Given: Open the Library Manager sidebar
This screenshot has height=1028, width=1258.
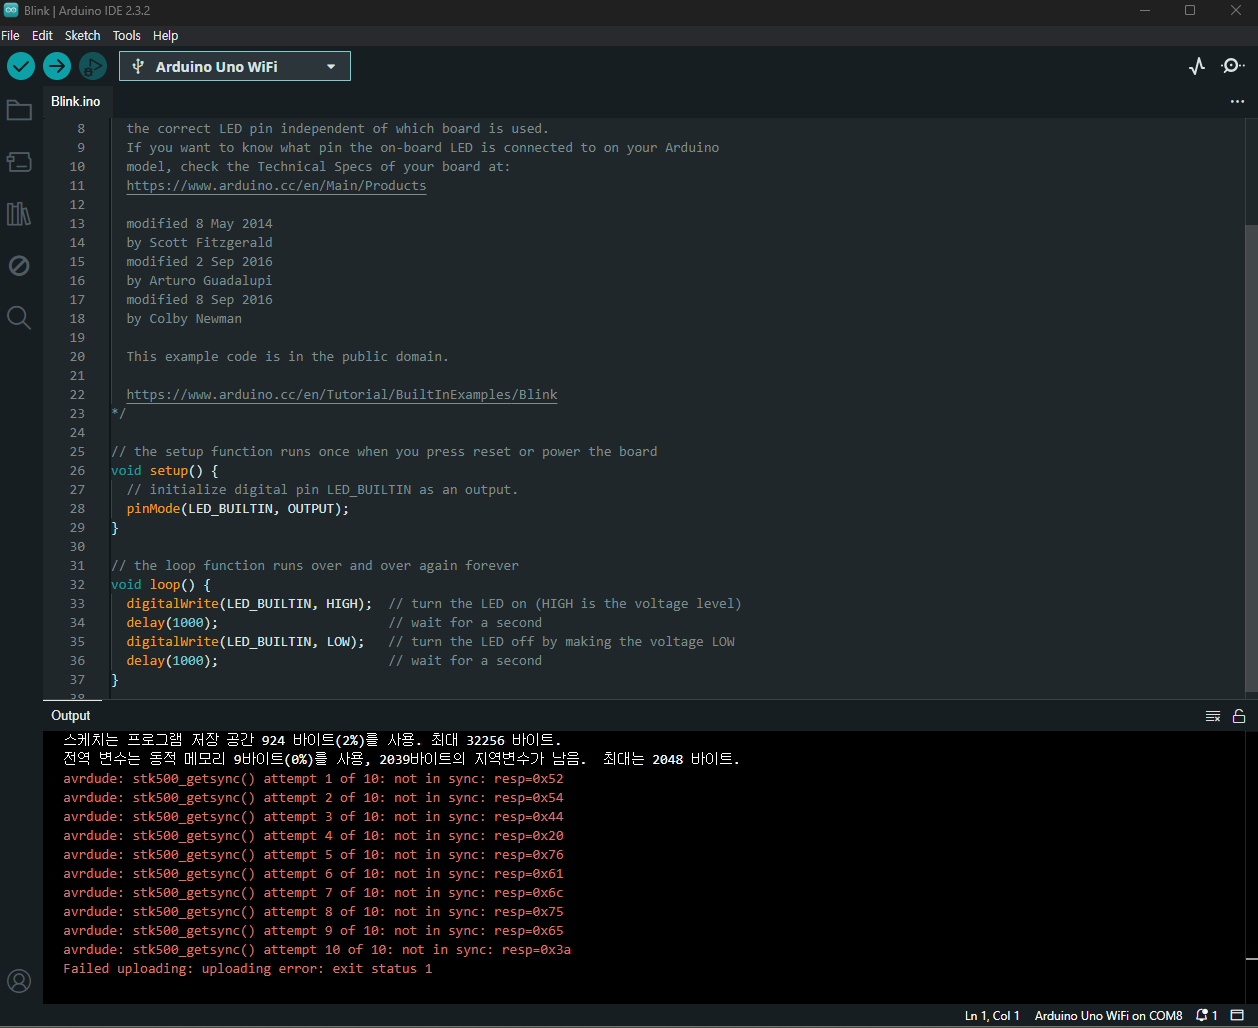Looking at the screenshot, I should pos(19,214).
